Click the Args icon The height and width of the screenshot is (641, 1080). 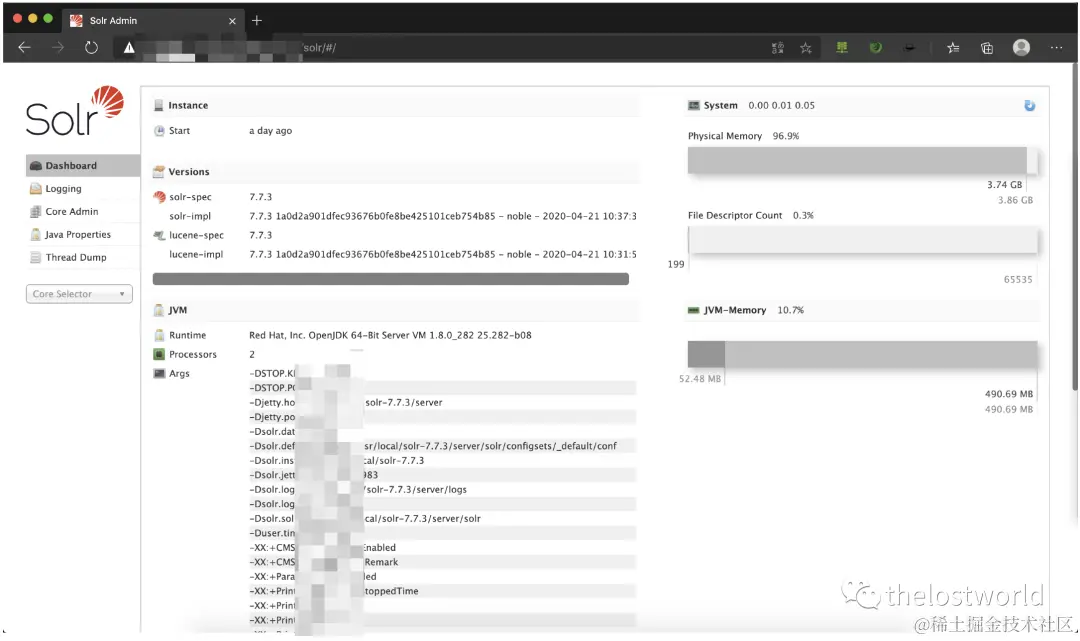point(159,374)
